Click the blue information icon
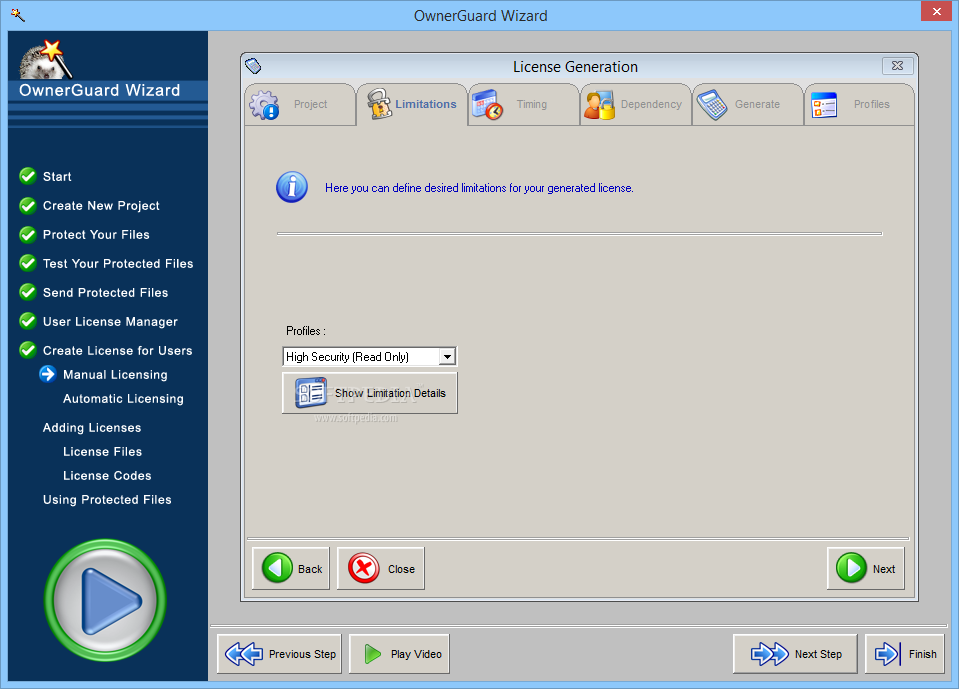Image resolution: width=959 pixels, height=689 pixels. tap(292, 187)
